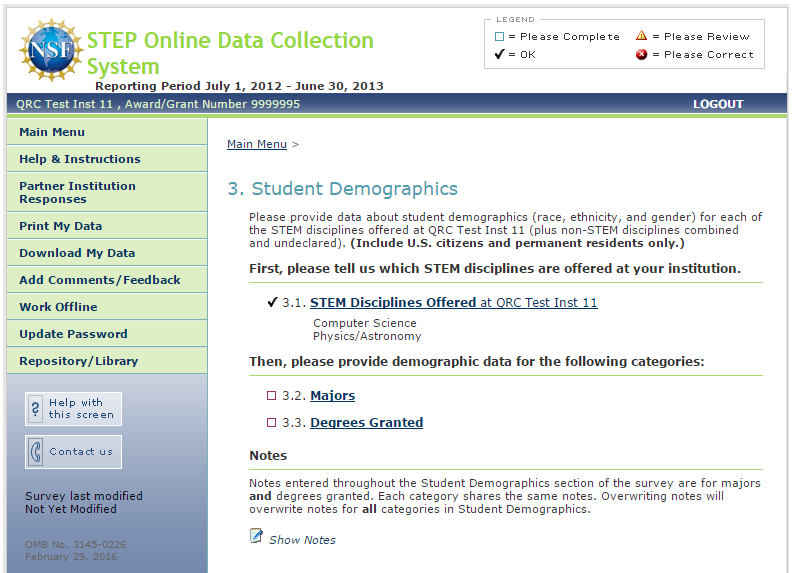
Task: Select Partner Institution Responses menu item
Action: (77, 192)
